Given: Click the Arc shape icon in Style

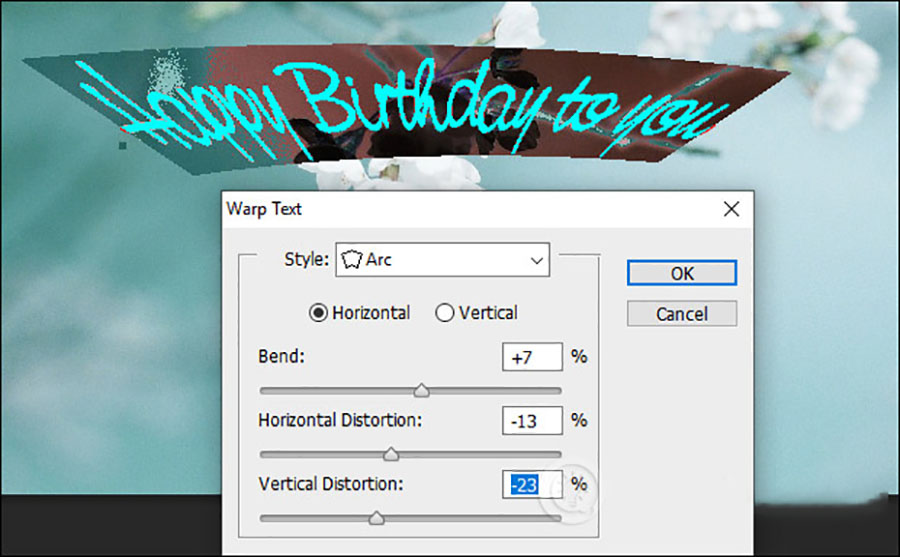Looking at the screenshot, I should [x=352, y=260].
